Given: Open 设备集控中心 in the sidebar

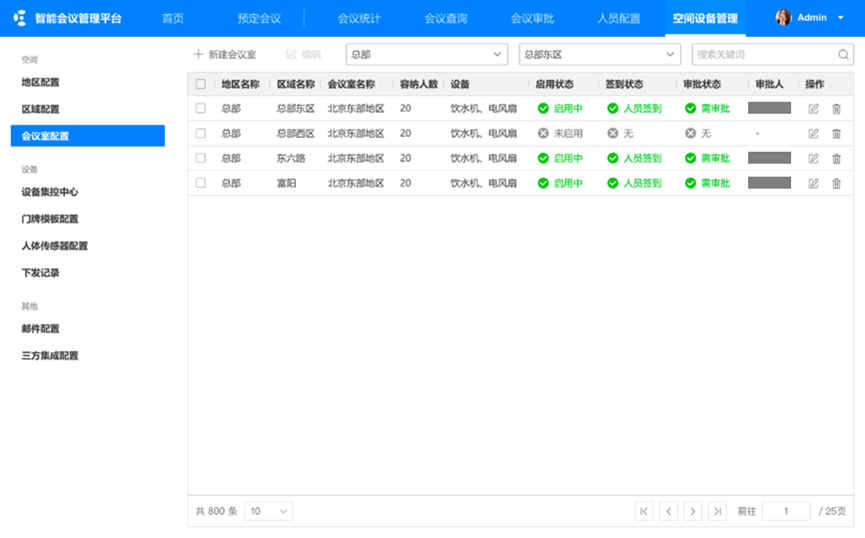Looking at the screenshot, I should (x=50, y=192).
